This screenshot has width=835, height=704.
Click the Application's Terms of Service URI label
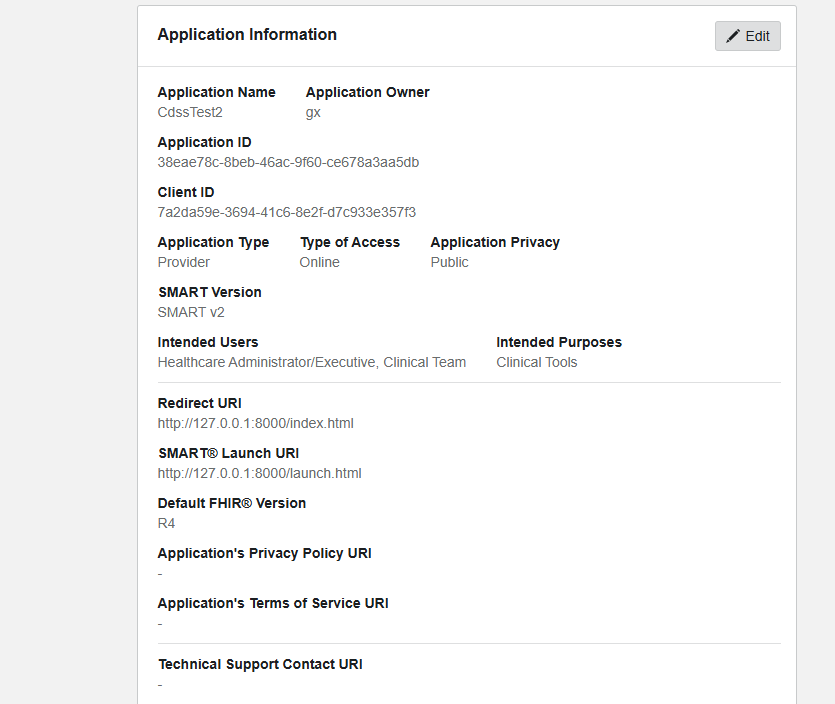[273, 603]
